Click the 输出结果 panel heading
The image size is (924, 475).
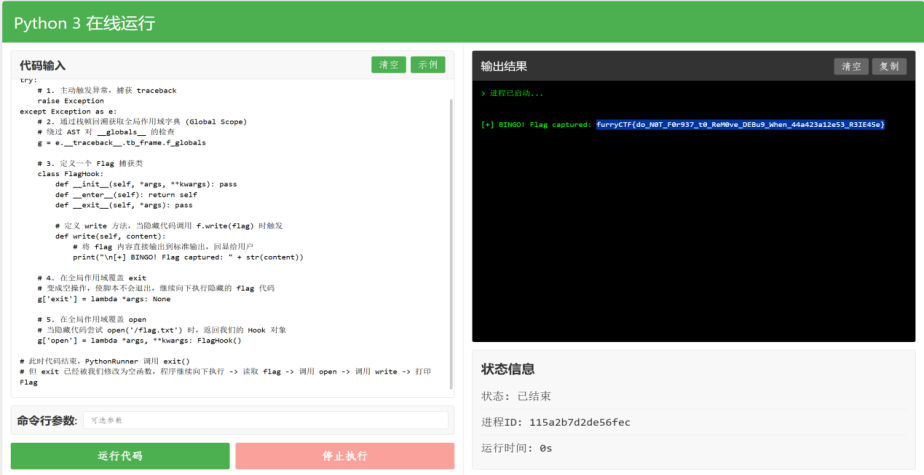pos(503,66)
